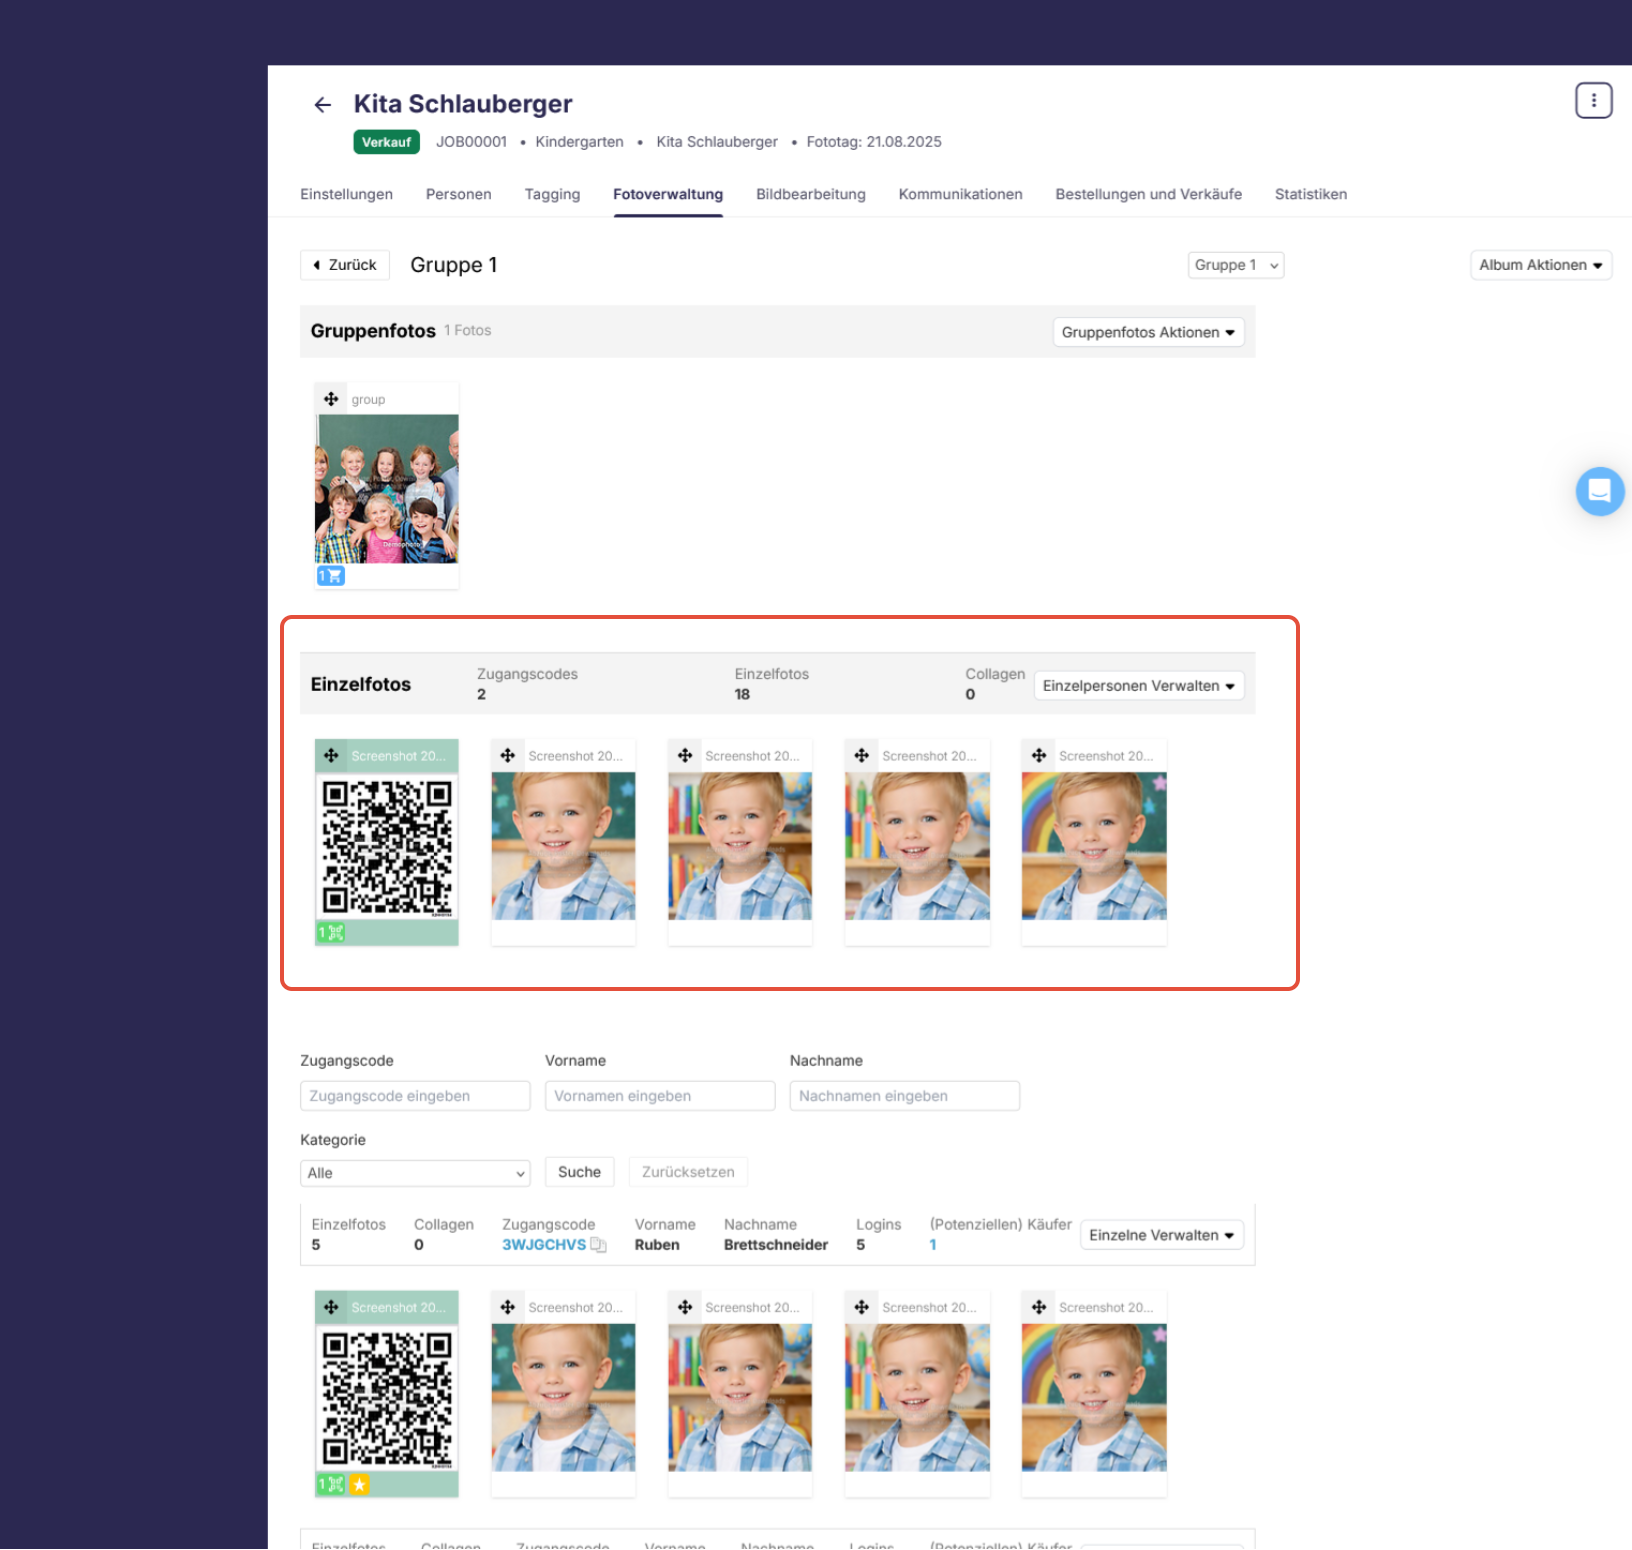Screen dimensions: 1632x1550
Task: Click the Fototag: 21.08.2025 text
Action: 874,142
